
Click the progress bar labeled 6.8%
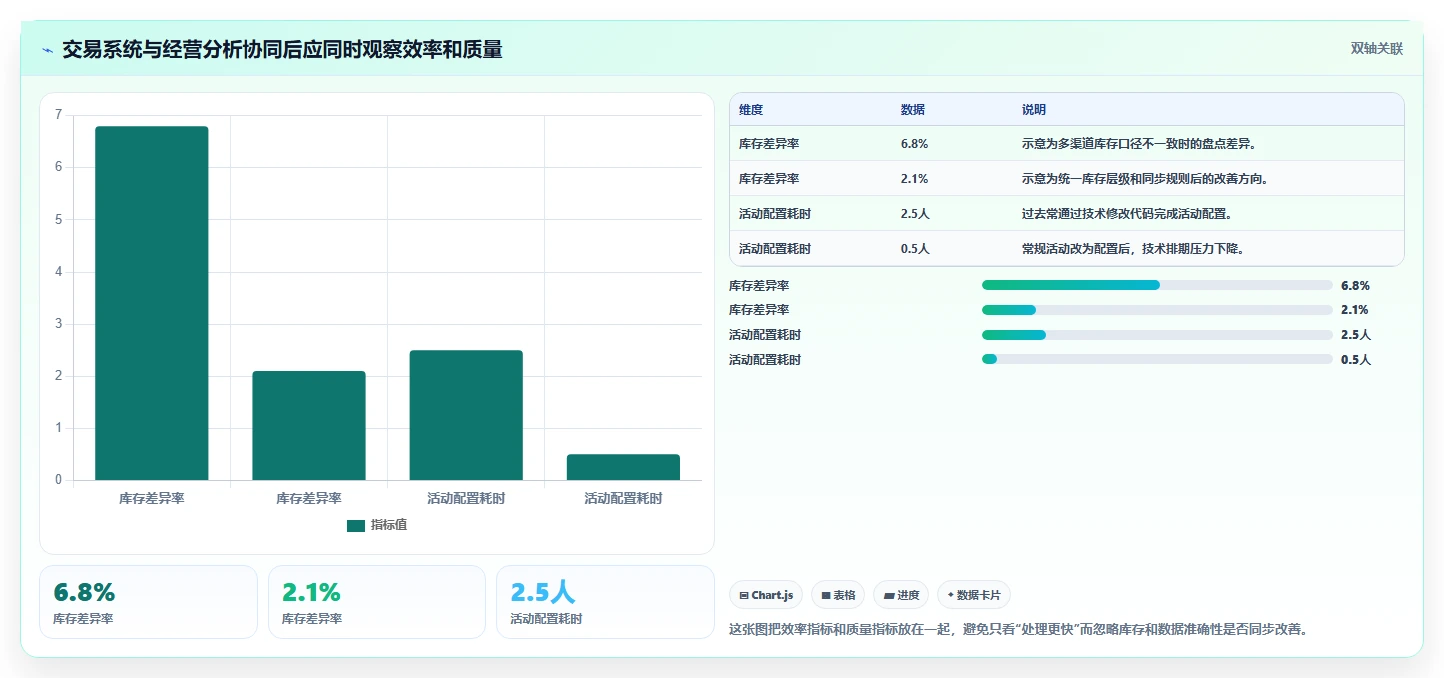1157,285
